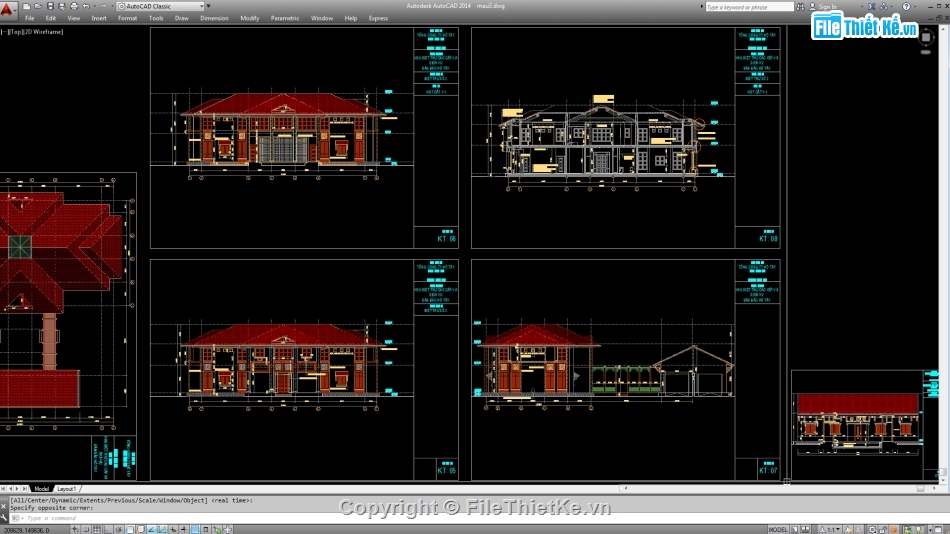This screenshot has width=950, height=534.
Task: Open the Tools menu
Action: coord(156,18)
